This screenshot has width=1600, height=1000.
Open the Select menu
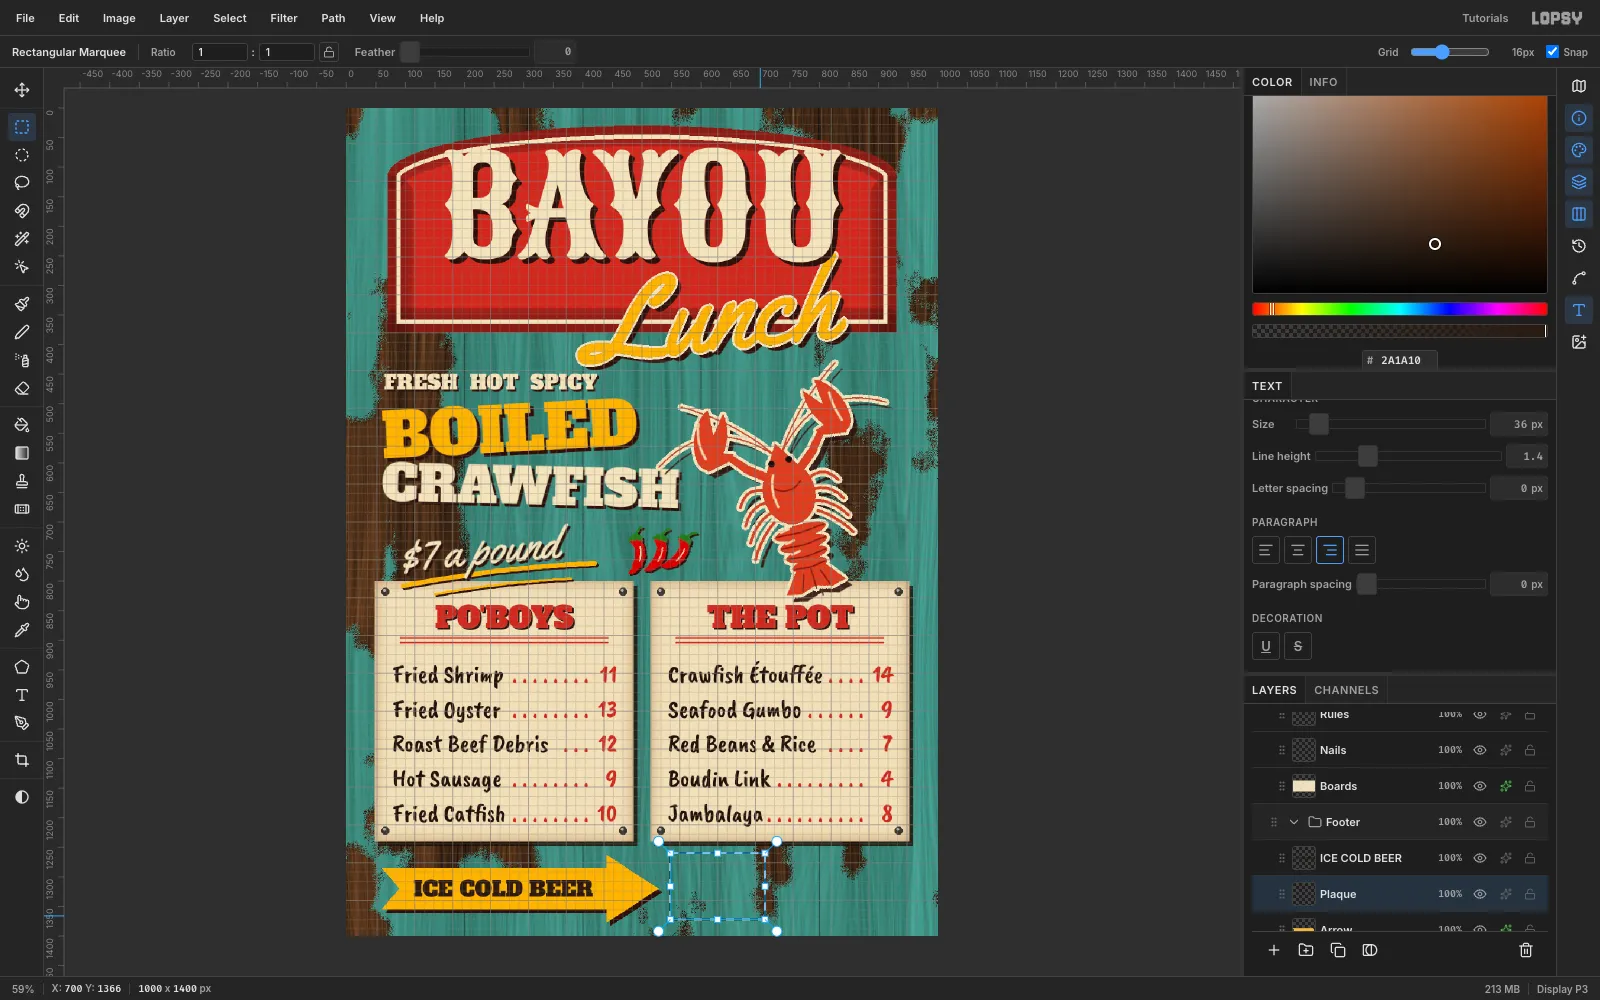230,18
